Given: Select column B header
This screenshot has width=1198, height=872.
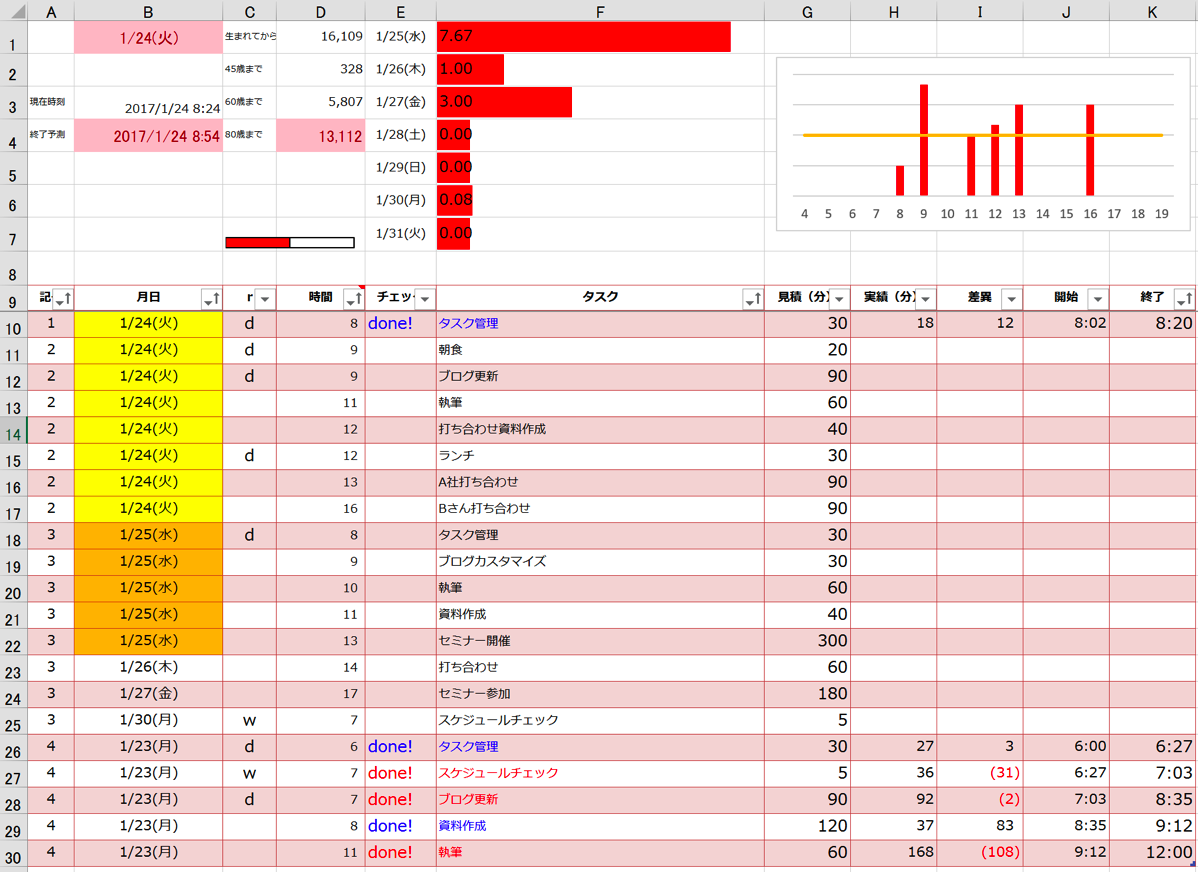Looking at the screenshot, I should (x=148, y=11).
